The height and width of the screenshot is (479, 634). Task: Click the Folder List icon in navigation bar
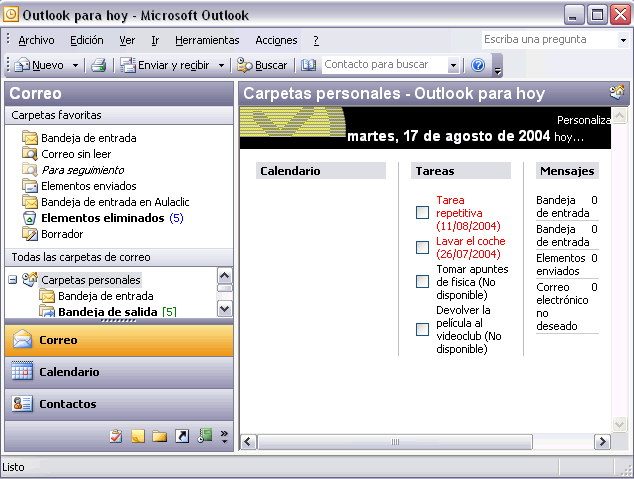pos(160,436)
